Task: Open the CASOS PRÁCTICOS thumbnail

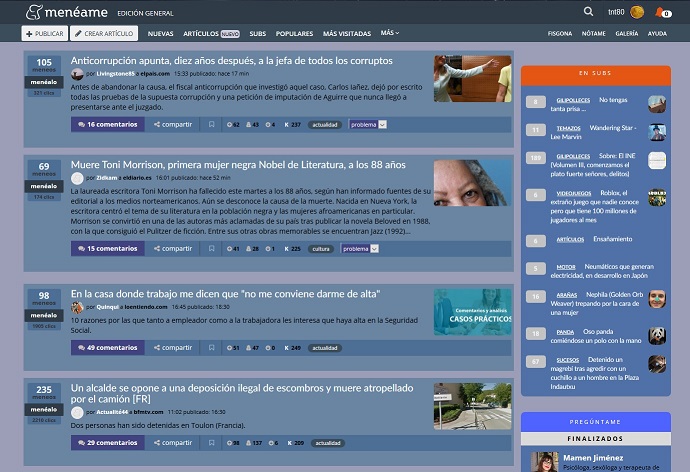Action: [472, 312]
